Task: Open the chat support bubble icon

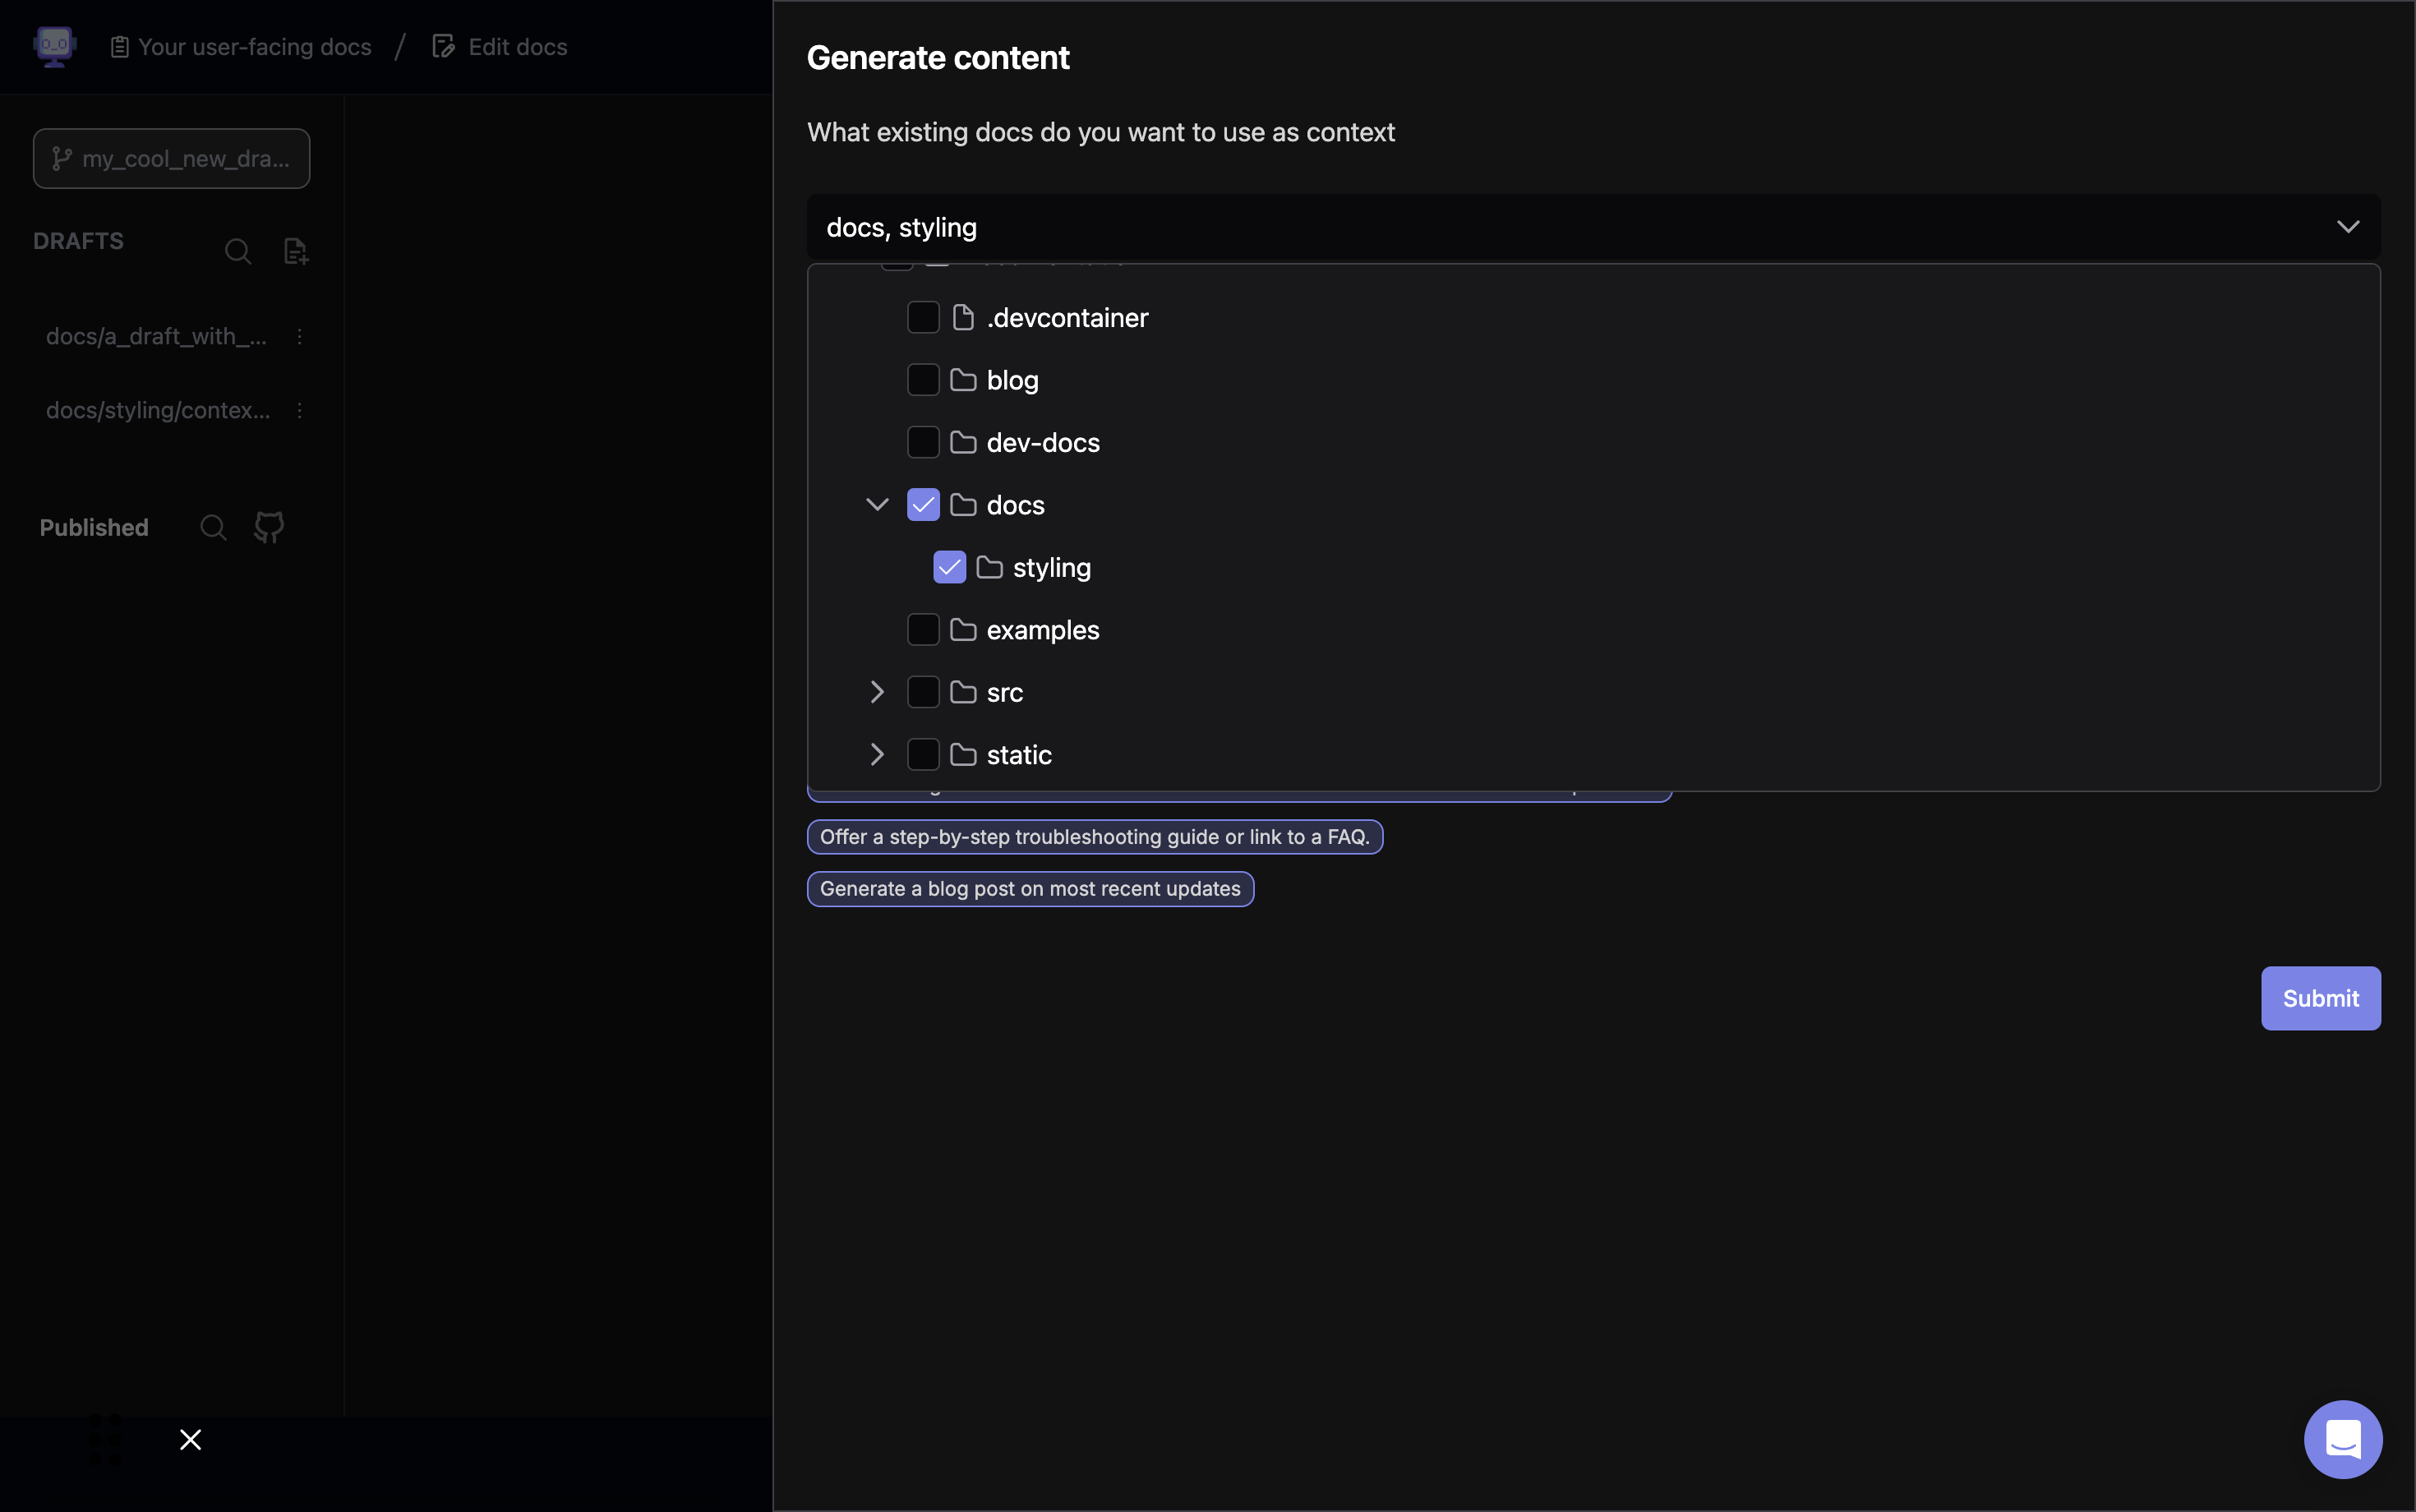Action: coord(2342,1439)
